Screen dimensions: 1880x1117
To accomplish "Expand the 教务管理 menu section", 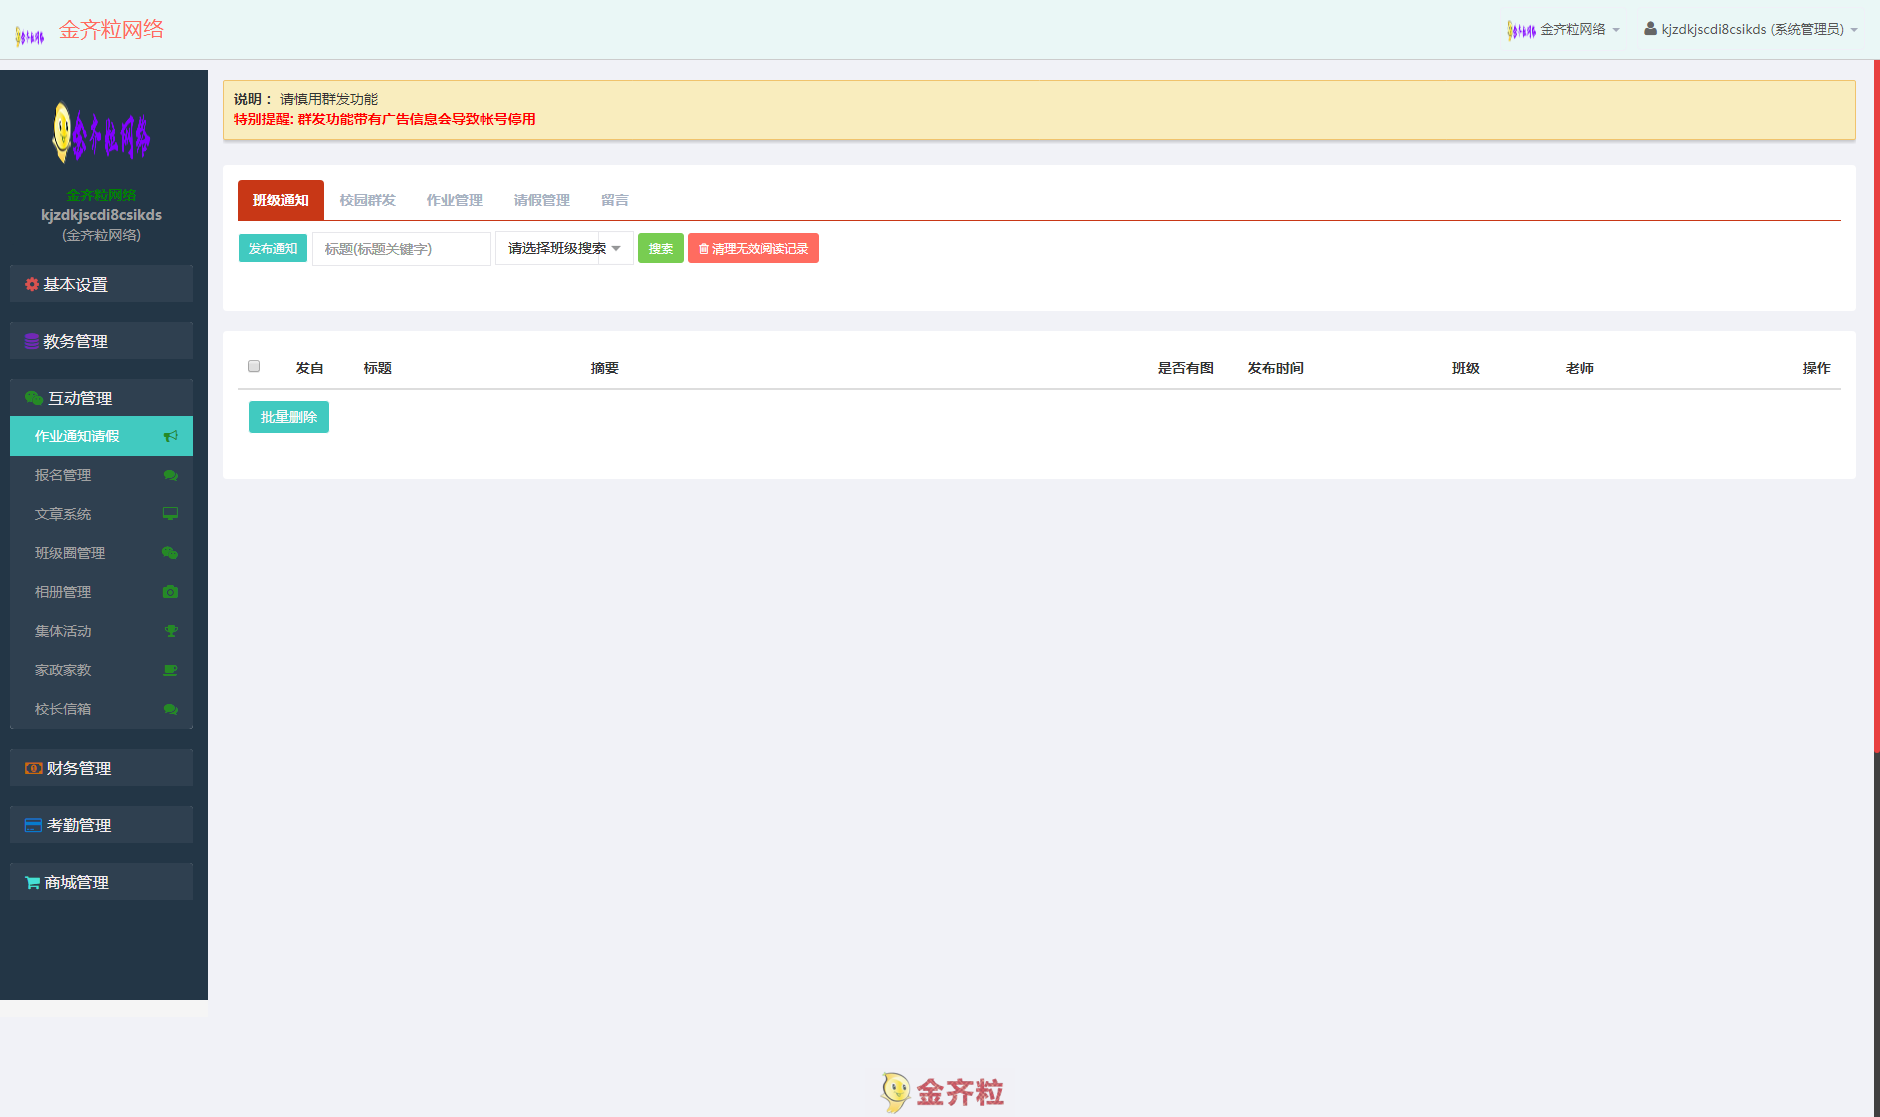I will click(x=101, y=341).
